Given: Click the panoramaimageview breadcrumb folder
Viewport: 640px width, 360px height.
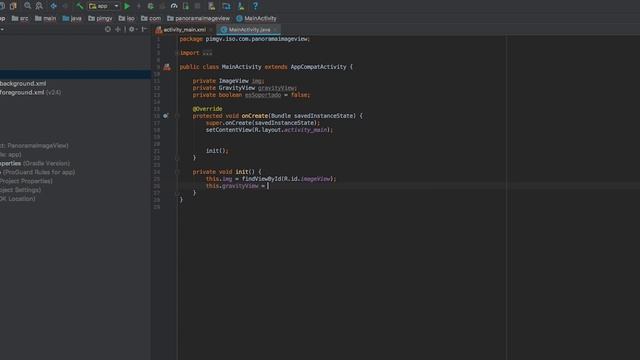Looking at the screenshot, I should point(198,18).
